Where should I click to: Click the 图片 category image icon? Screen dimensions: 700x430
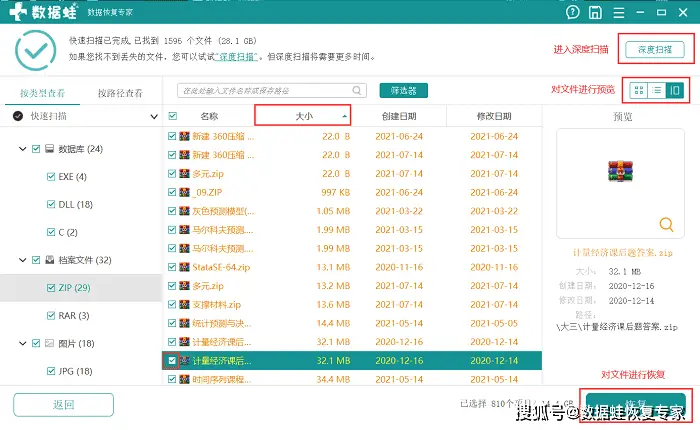[x=50, y=343]
